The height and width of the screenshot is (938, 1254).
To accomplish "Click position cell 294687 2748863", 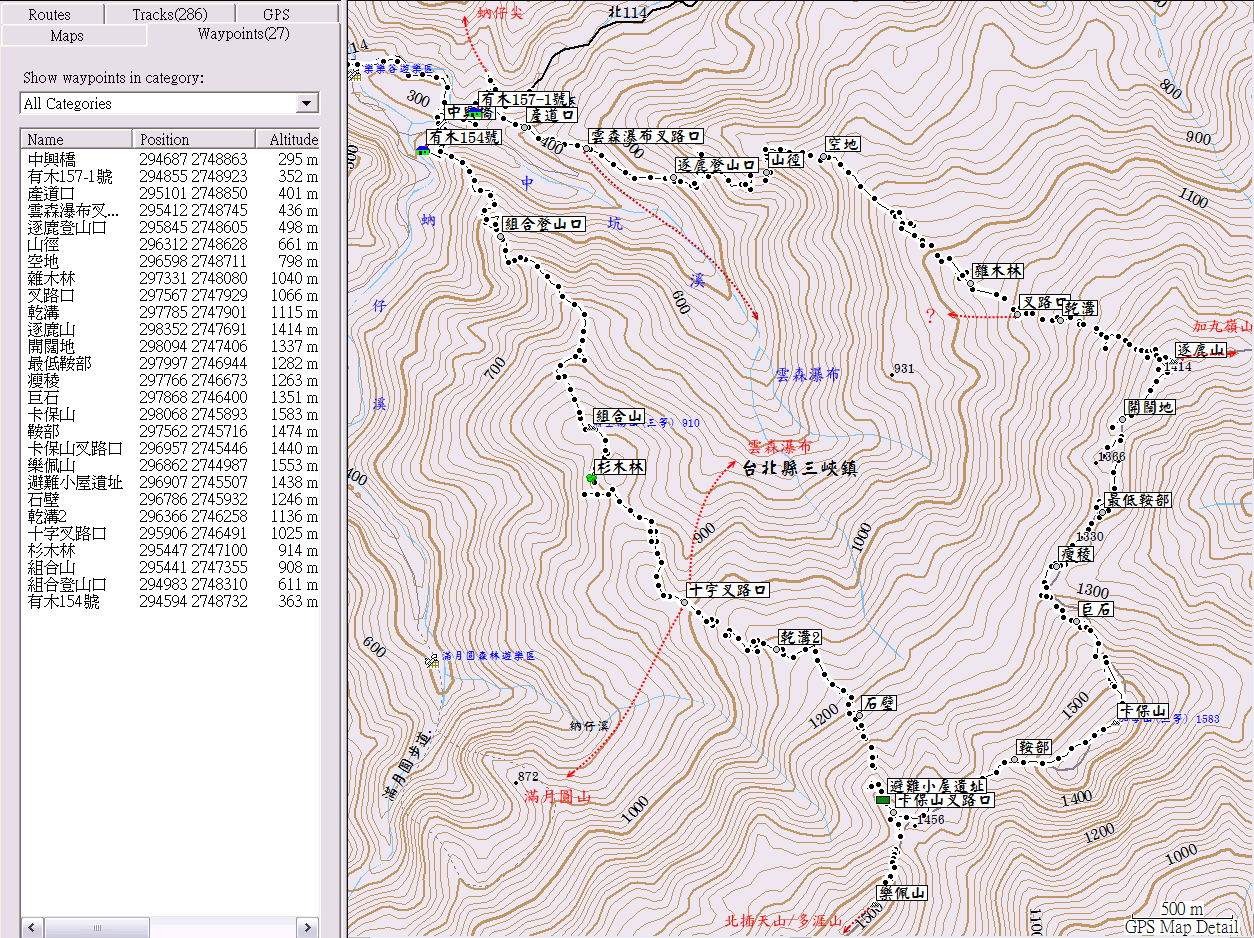I will [x=193, y=159].
